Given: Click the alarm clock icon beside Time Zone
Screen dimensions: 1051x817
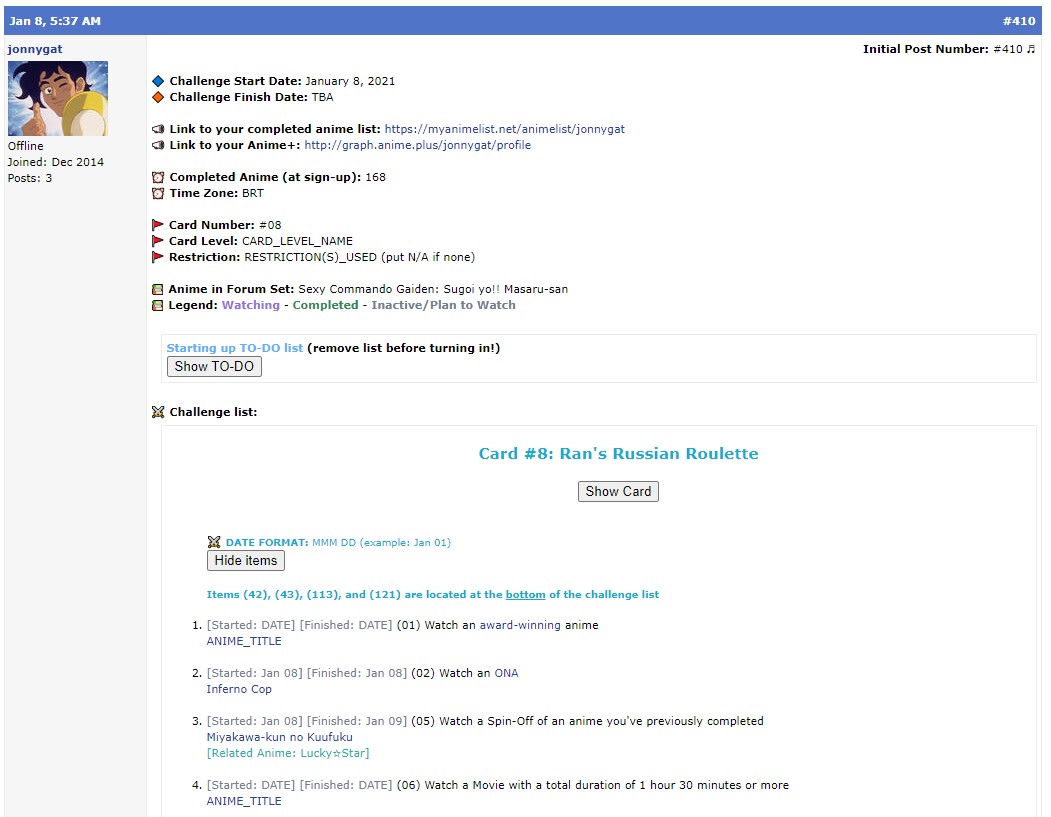Looking at the screenshot, I should (158, 192).
